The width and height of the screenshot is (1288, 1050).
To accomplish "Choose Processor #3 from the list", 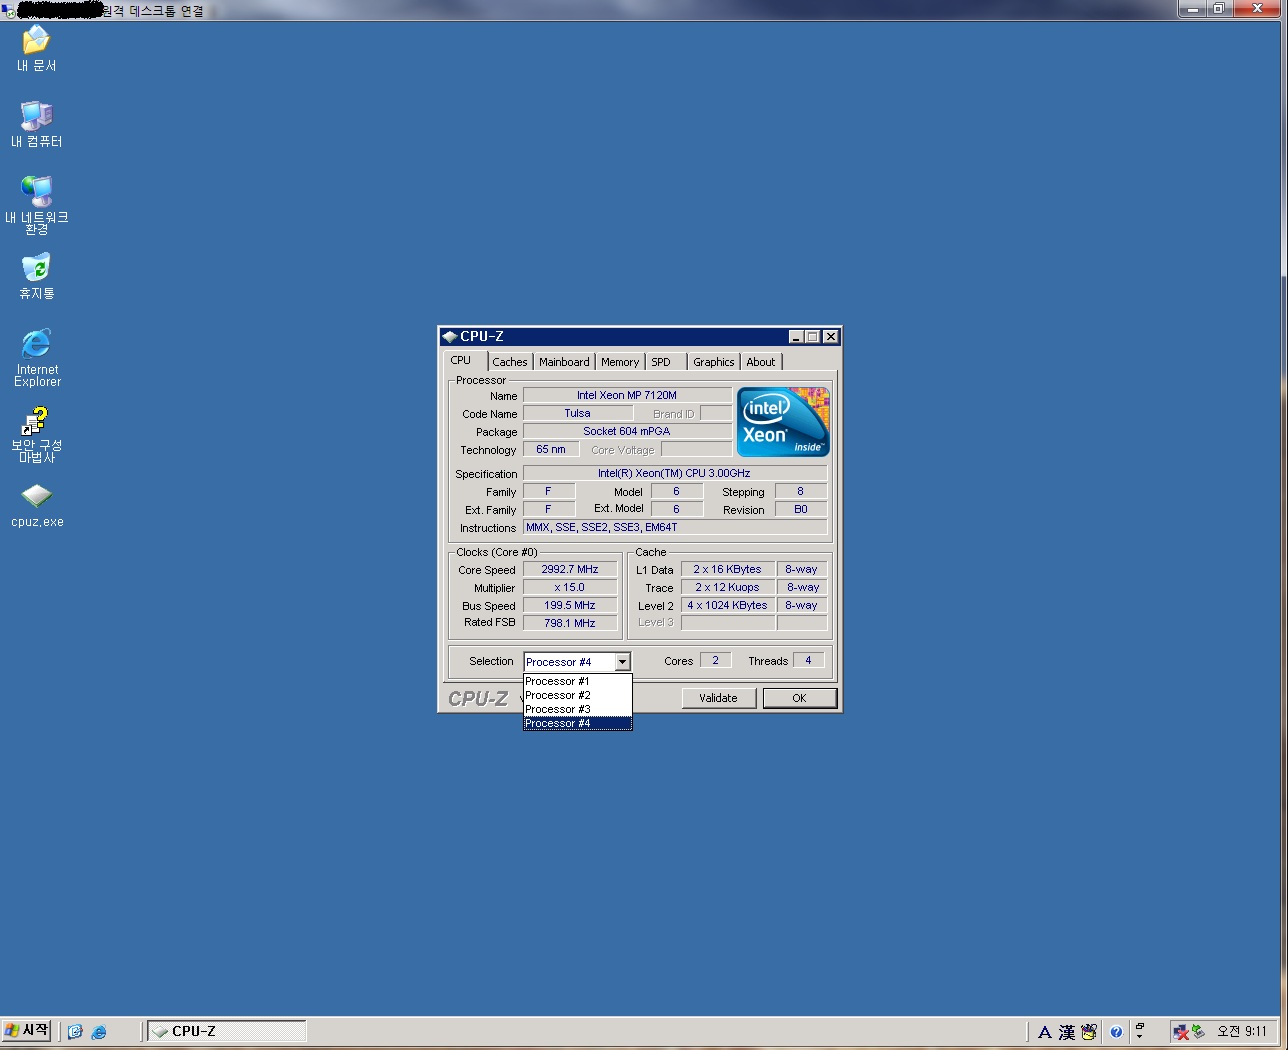I will pos(578,709).
